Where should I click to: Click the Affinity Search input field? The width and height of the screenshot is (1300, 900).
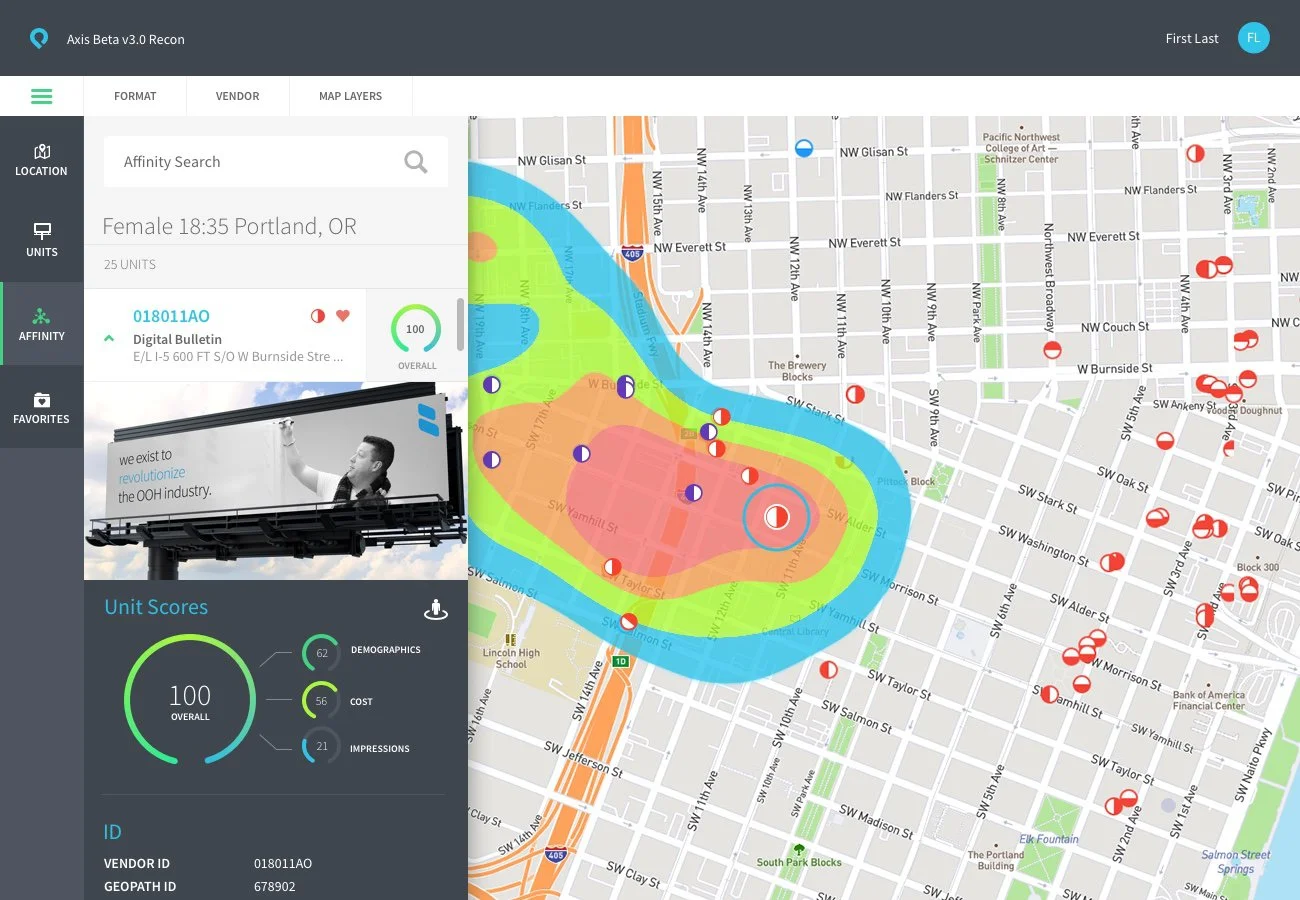point(276,162)
